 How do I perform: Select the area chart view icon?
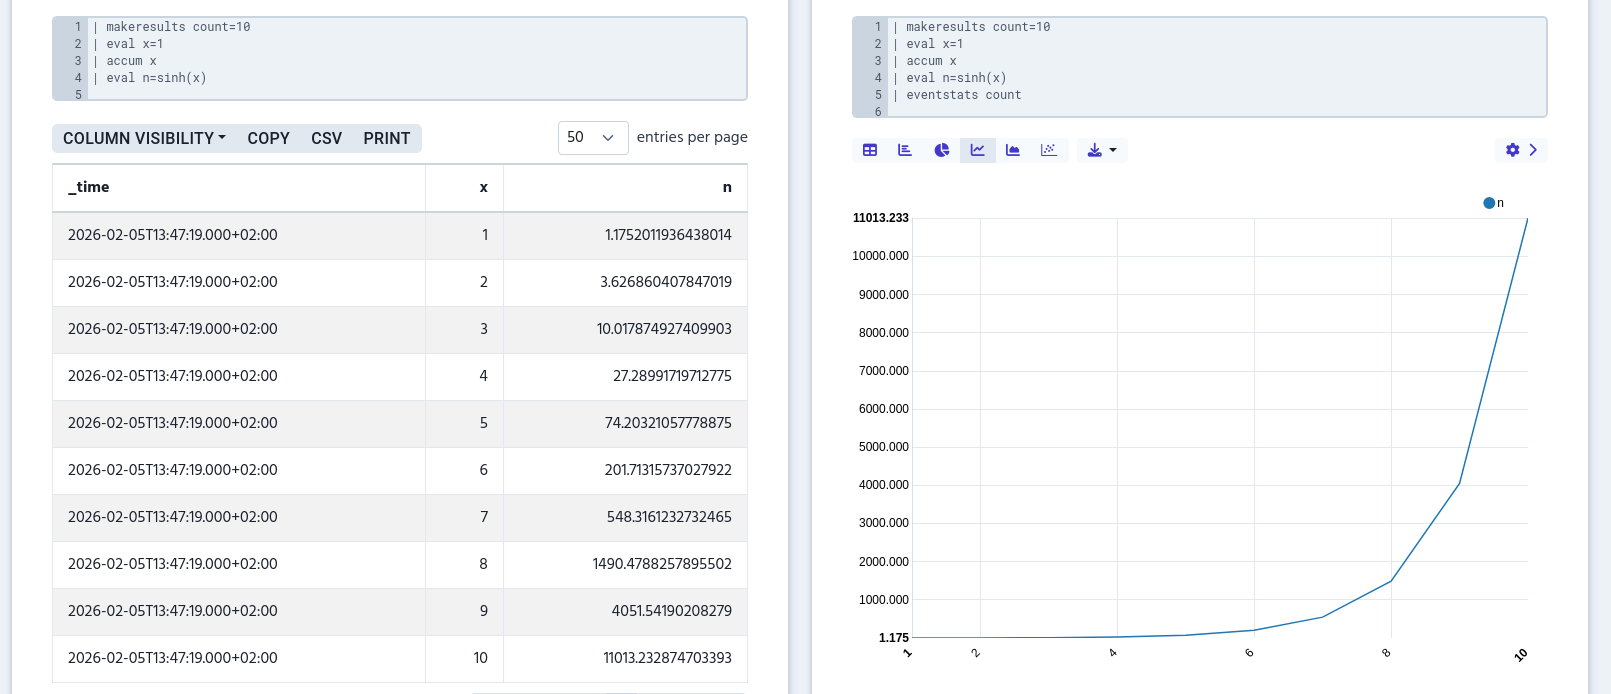click(1013, 150)
